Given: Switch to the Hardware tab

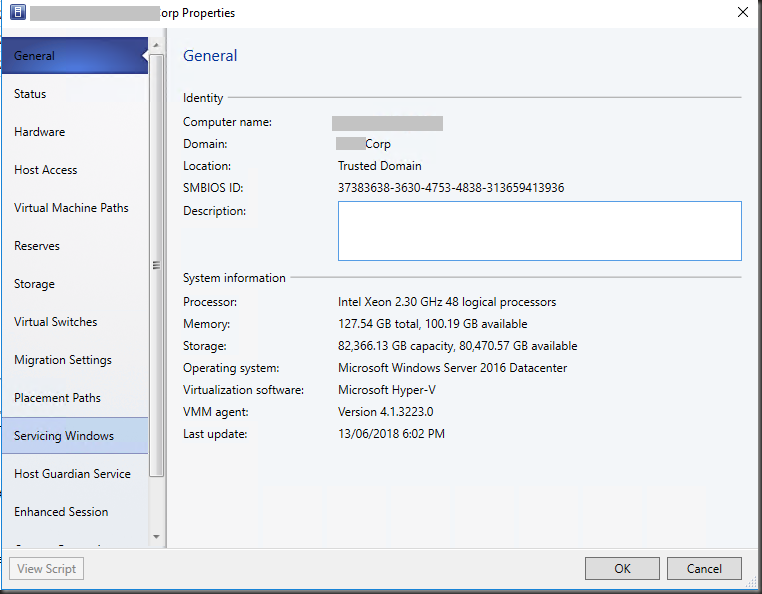Looking at the screenshot, I should coord(74,132).
